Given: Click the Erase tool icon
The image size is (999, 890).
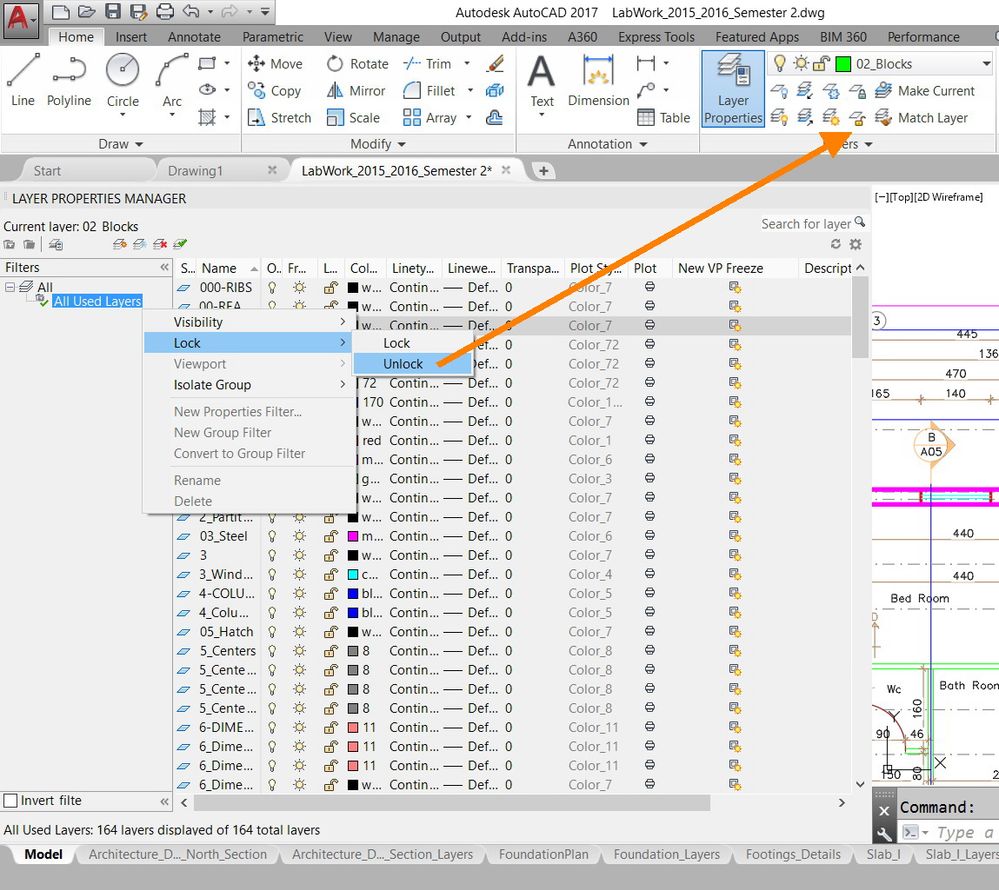Looking at the screenshot, I should pos(494,64).
